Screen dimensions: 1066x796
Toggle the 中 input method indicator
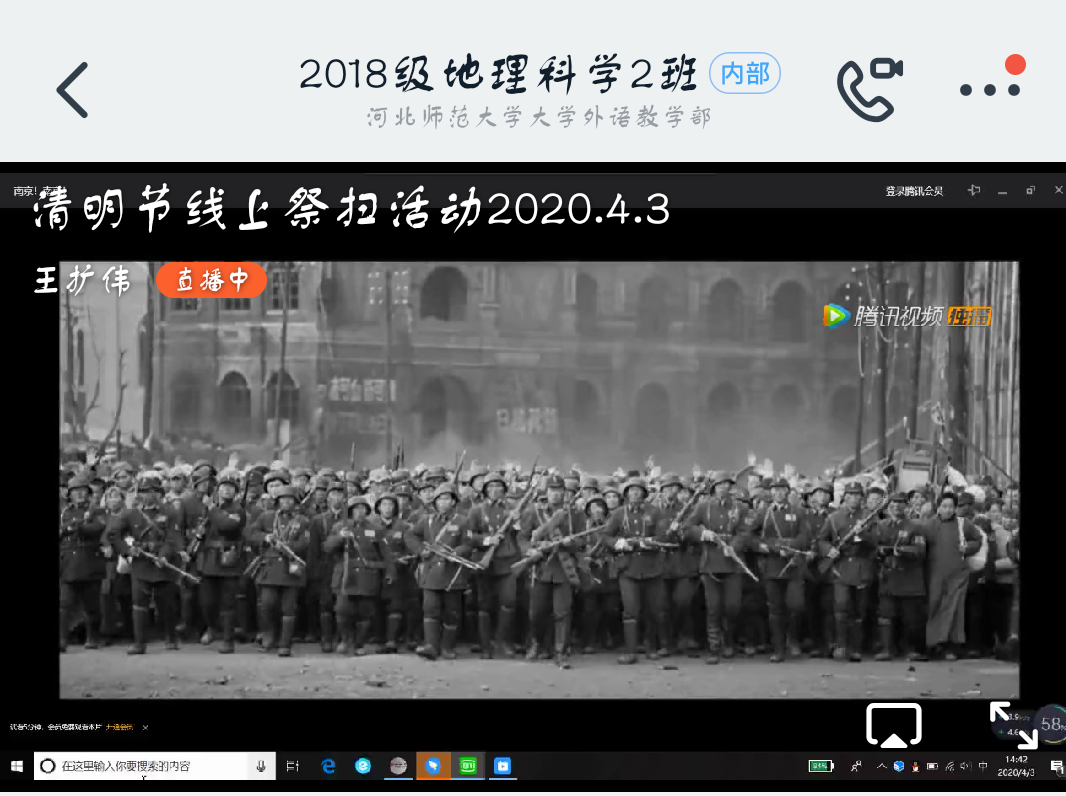983,766
